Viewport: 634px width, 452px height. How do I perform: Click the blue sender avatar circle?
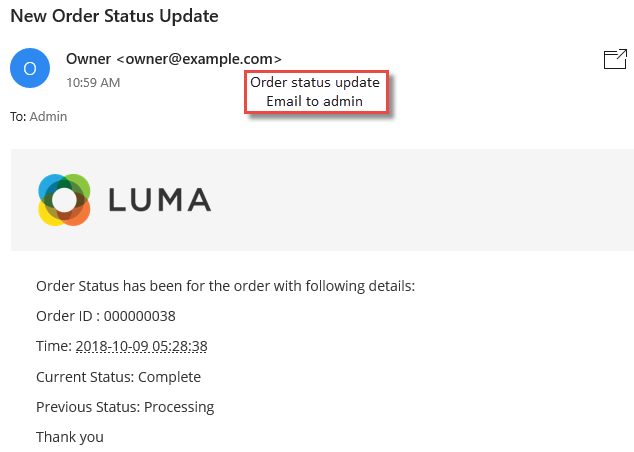[30, 68]
